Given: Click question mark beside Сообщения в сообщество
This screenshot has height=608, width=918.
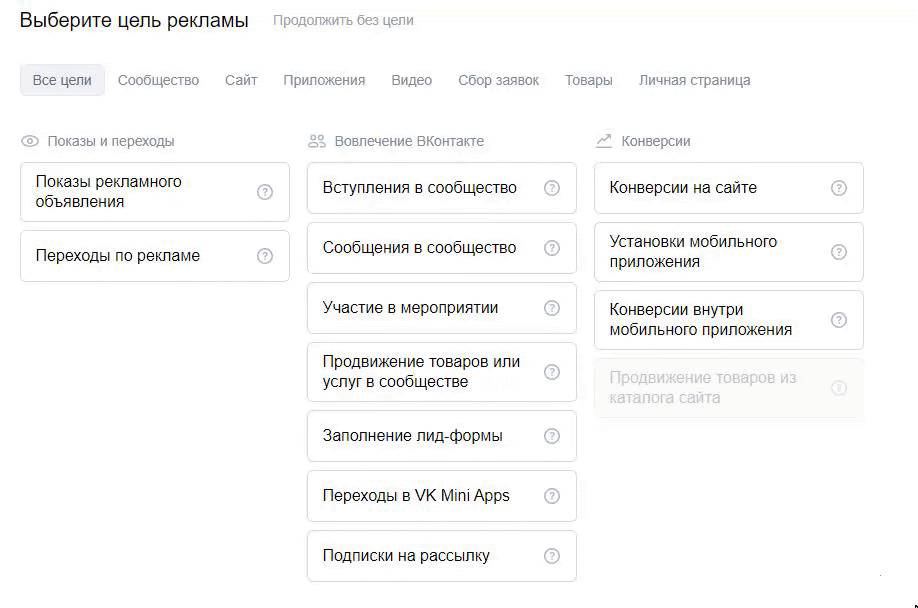Looking at the screenshot, I should pyautogui.click(x=552, y=248).
